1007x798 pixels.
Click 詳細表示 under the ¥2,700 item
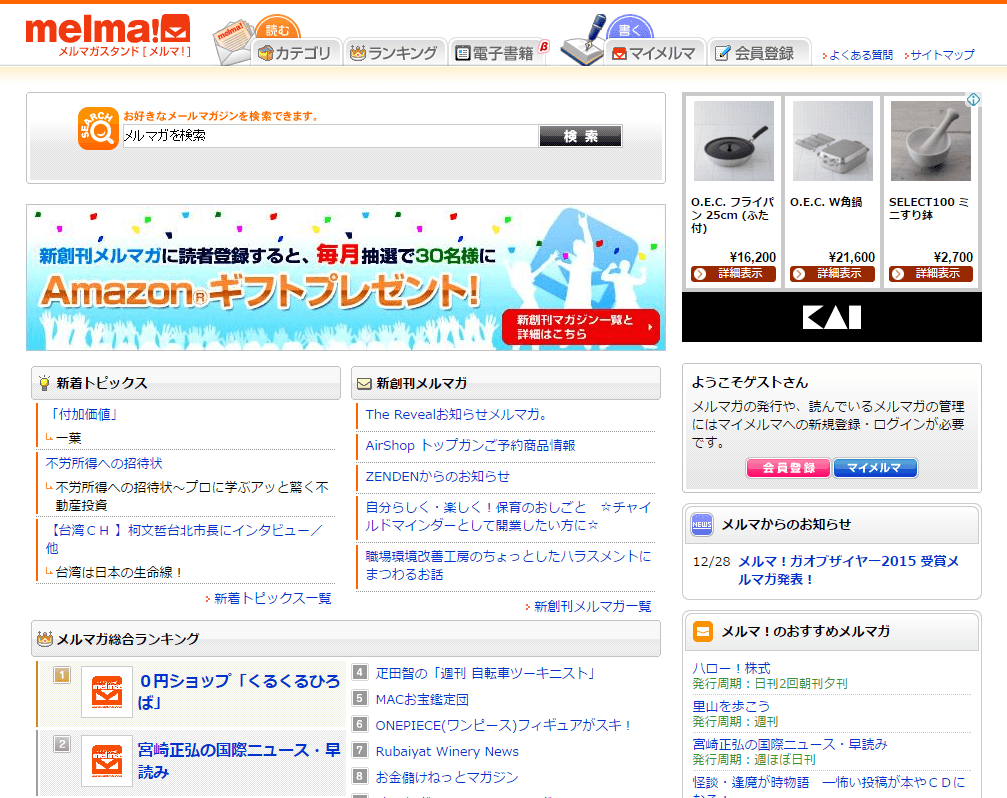coord(931,273)
